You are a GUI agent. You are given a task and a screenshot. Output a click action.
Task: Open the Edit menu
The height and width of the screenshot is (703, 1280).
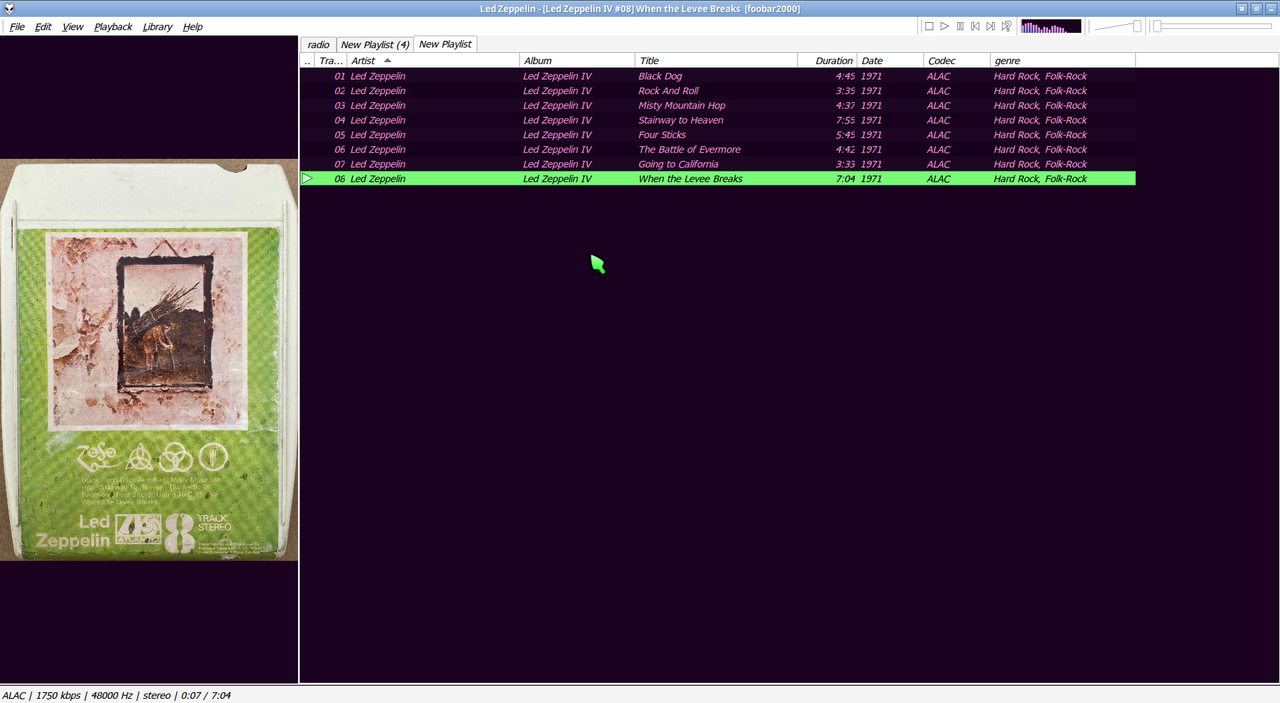[43, 27]
